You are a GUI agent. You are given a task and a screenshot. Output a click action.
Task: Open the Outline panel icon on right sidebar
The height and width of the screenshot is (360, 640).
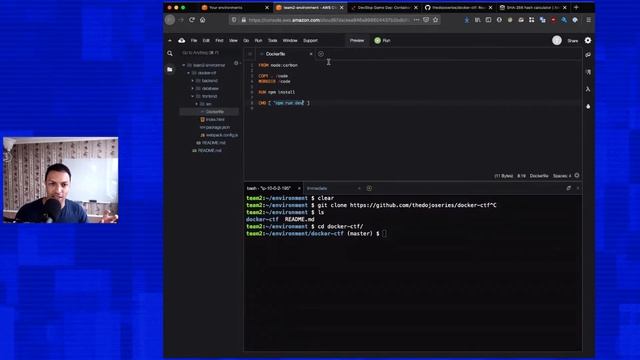[588, 72]
